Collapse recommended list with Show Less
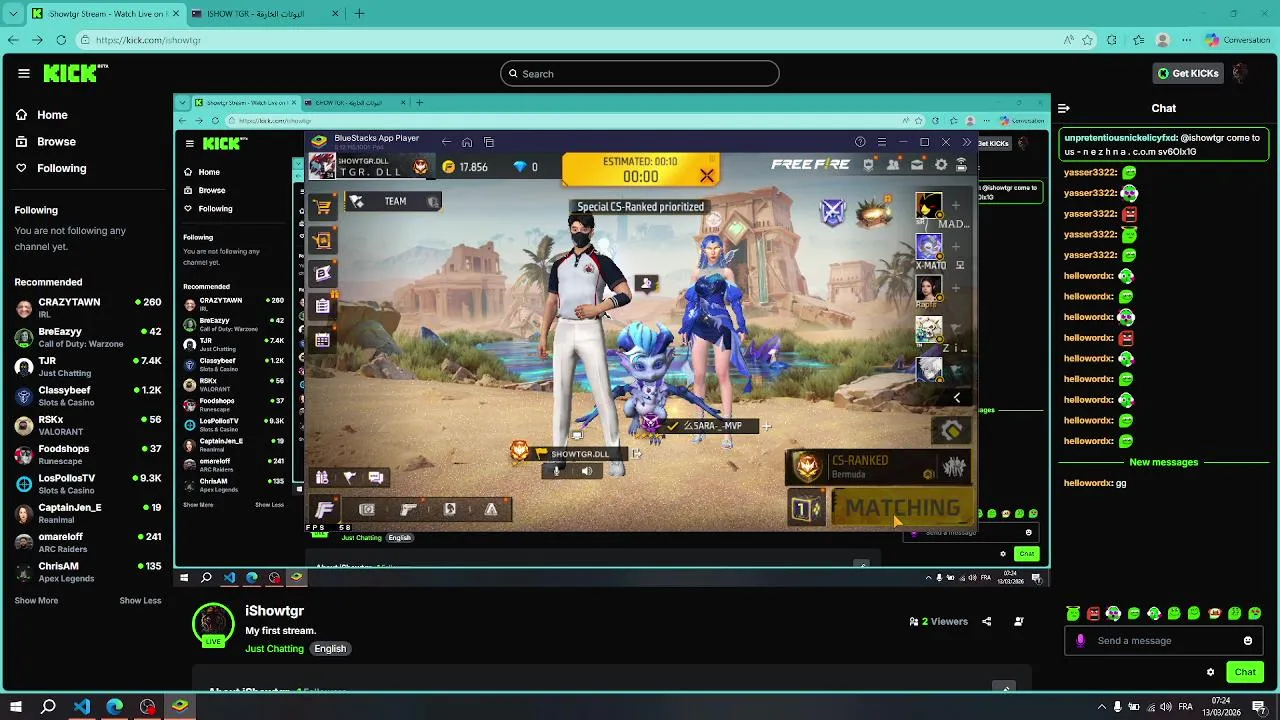The width and height of the screenshot is (1280, 720). 140,600
